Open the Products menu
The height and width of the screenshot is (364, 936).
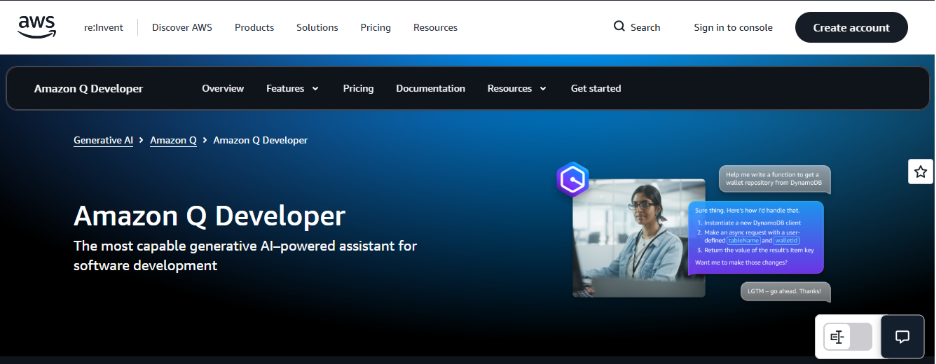click(x=254, y=27)
